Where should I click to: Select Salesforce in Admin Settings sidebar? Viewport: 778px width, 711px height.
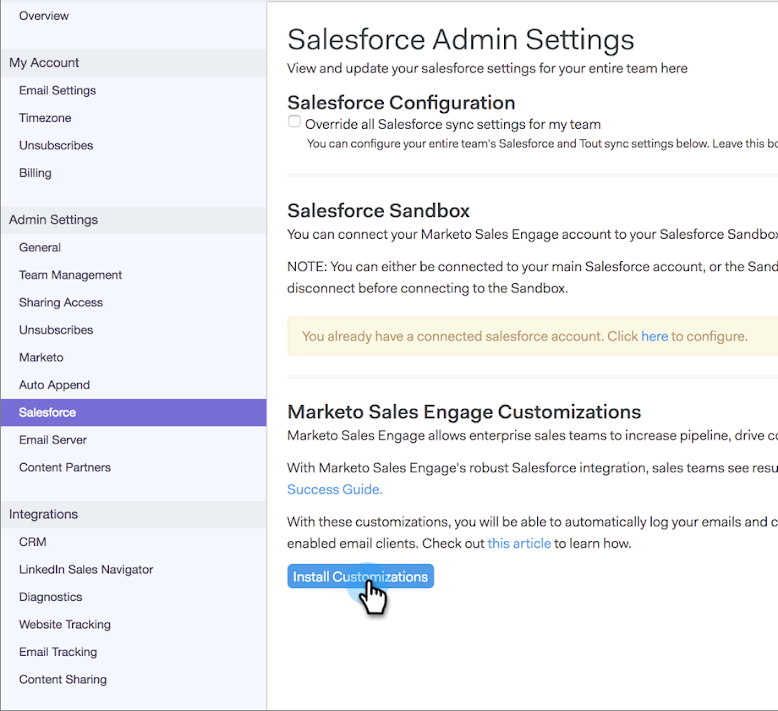point(47,412)
